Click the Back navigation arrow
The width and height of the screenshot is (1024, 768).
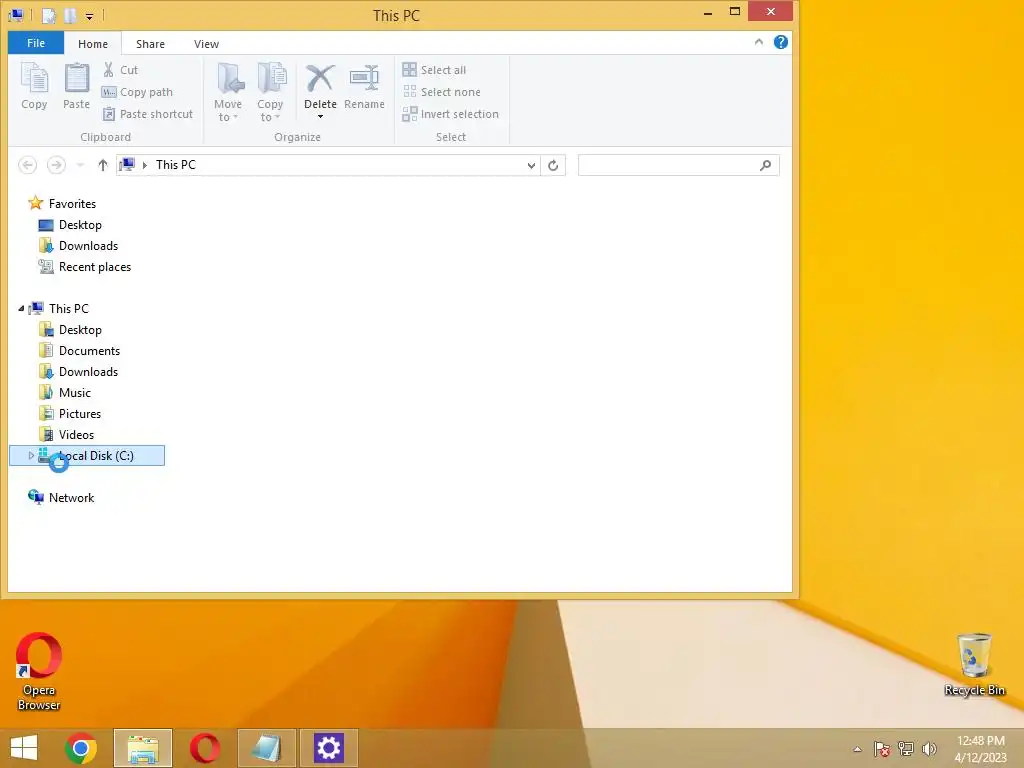[27, 165]
